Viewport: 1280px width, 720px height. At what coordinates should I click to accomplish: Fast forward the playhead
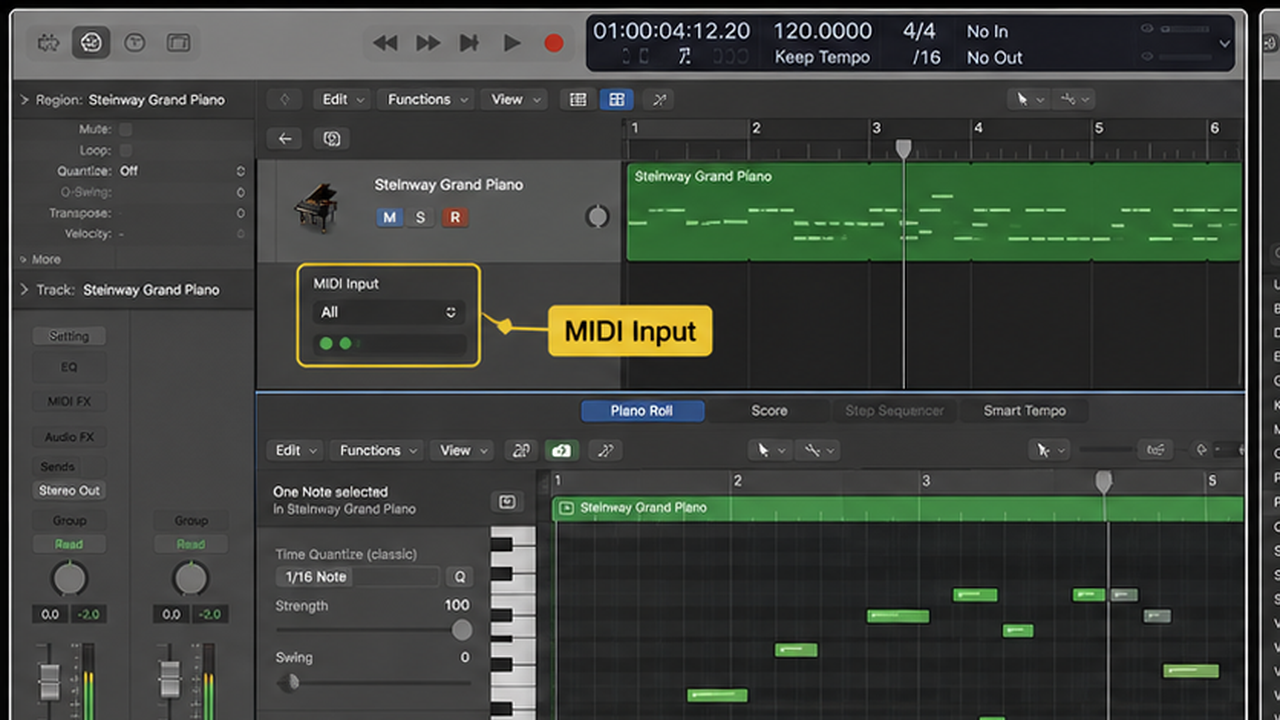pos(428,43)
